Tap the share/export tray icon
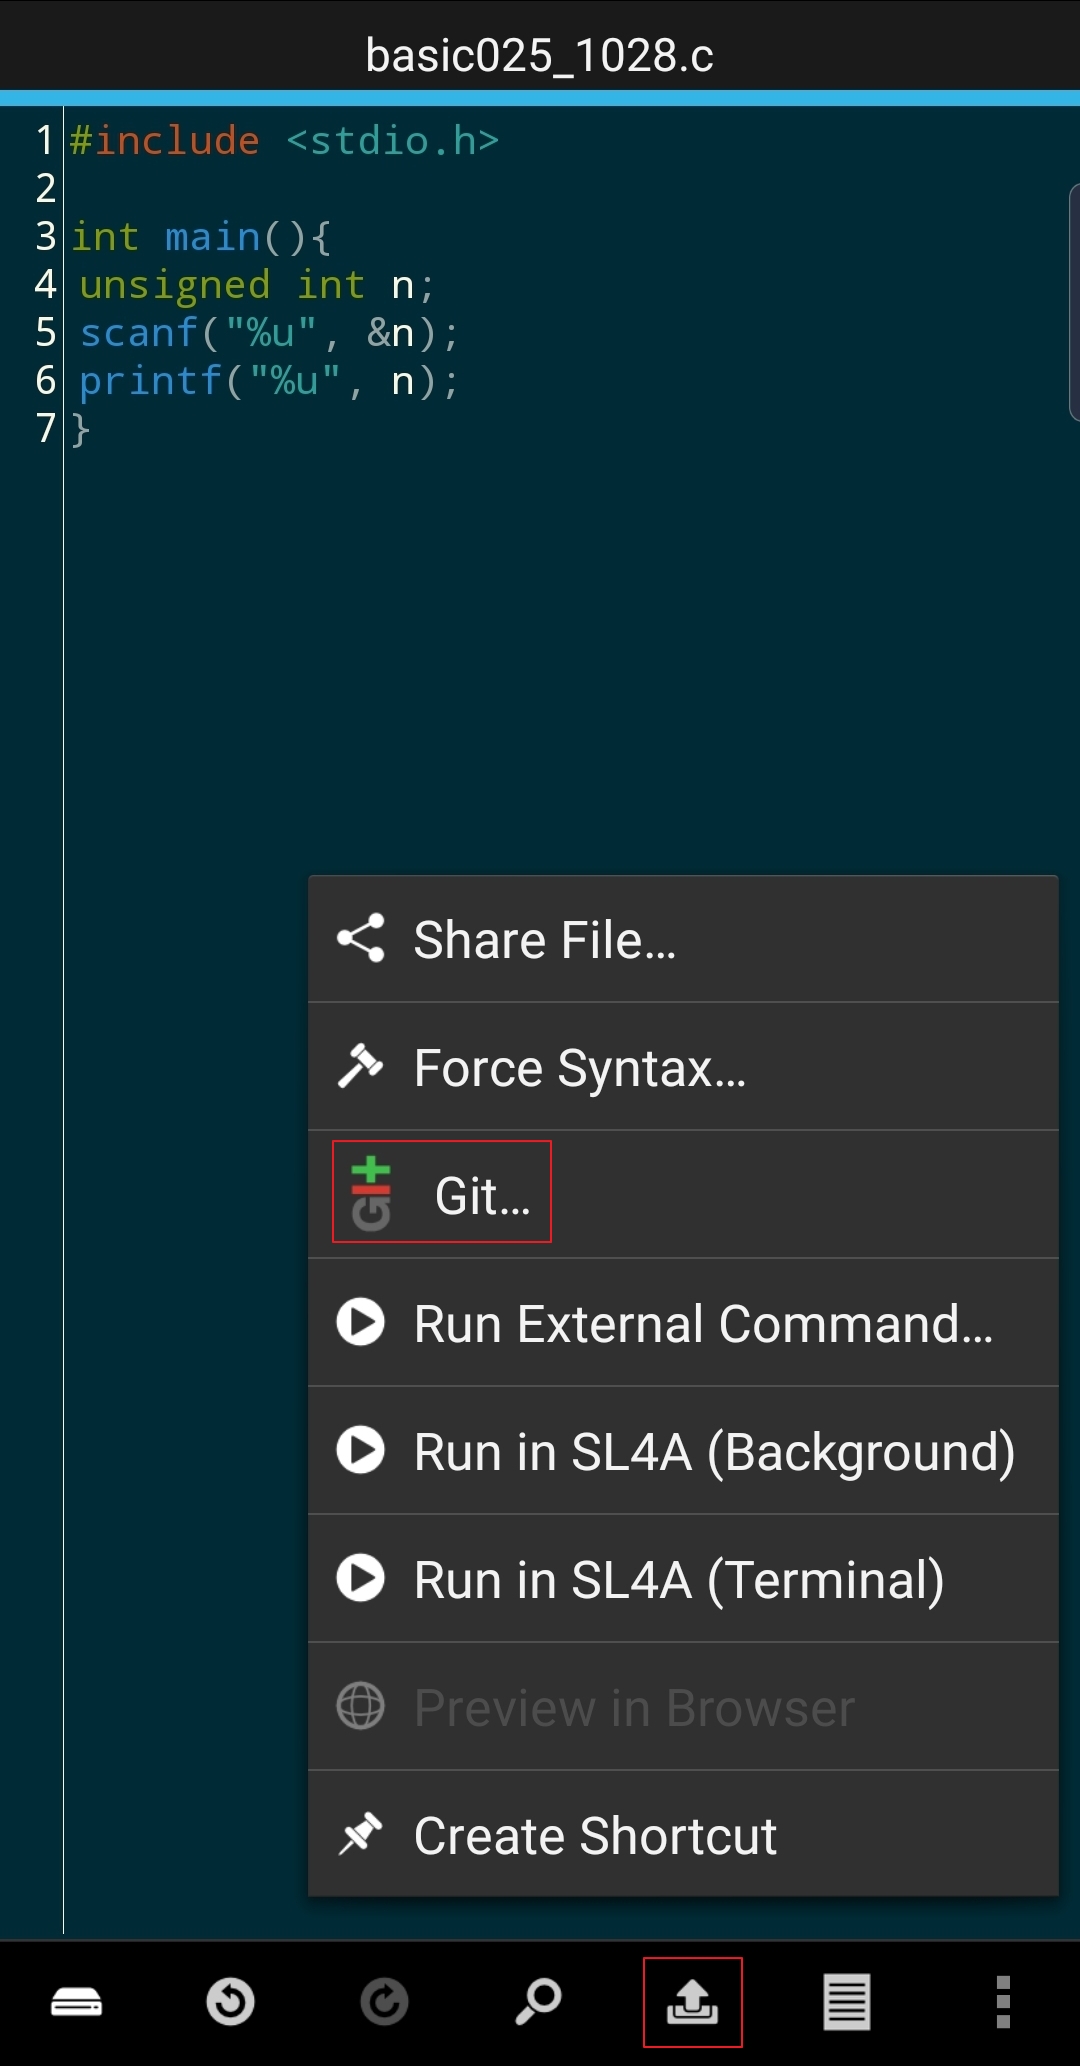This screenshot has width=1080, height=2066. [692, 2002]
